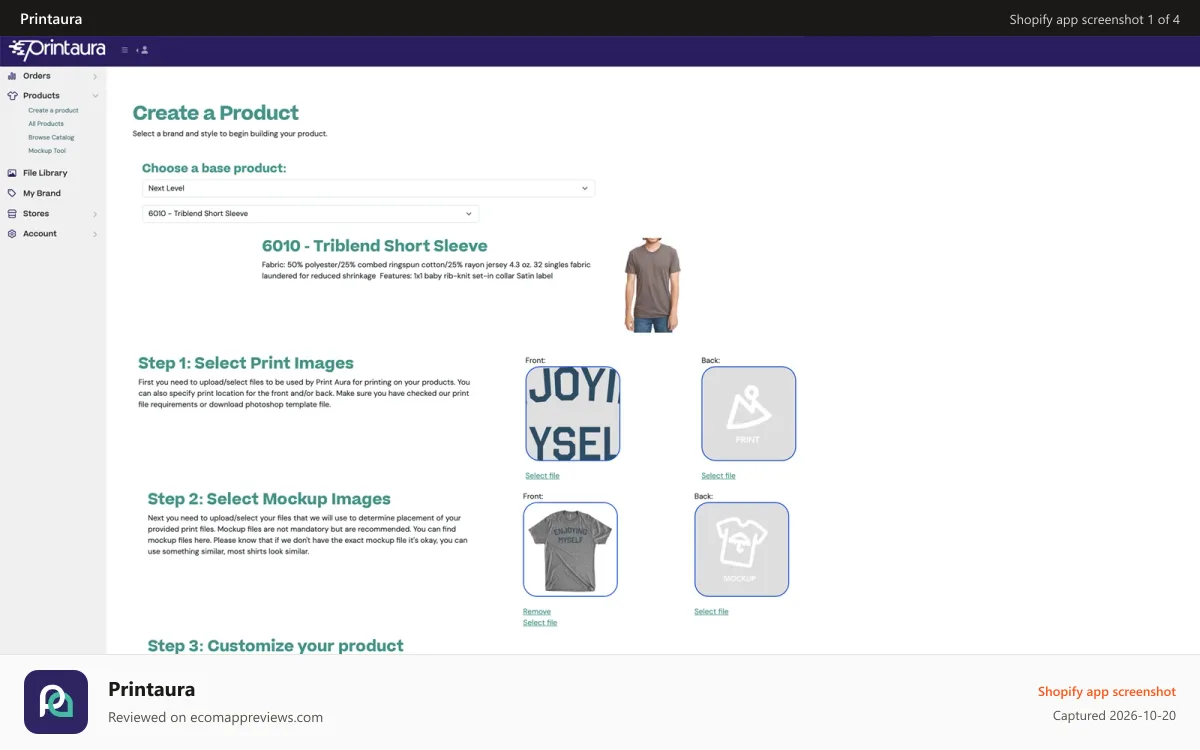Click Select file under front mockup
This screenshot has height=750, width=1200.
click(x=540, y=623)
